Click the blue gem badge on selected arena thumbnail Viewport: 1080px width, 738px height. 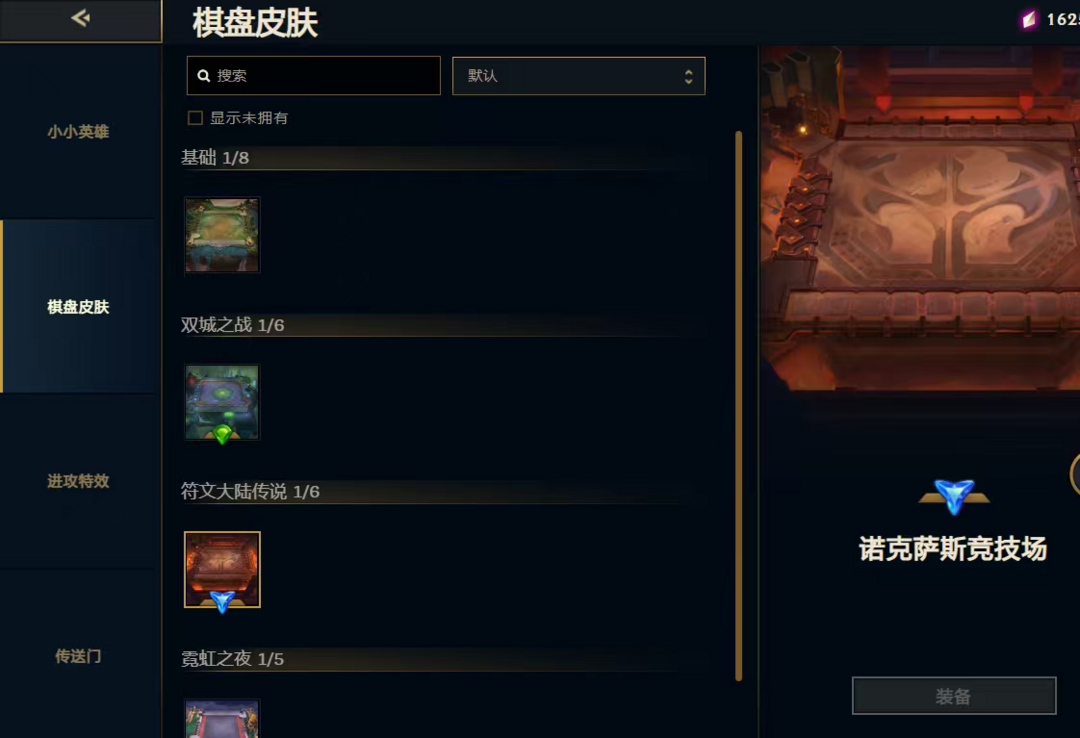[222, 601]
